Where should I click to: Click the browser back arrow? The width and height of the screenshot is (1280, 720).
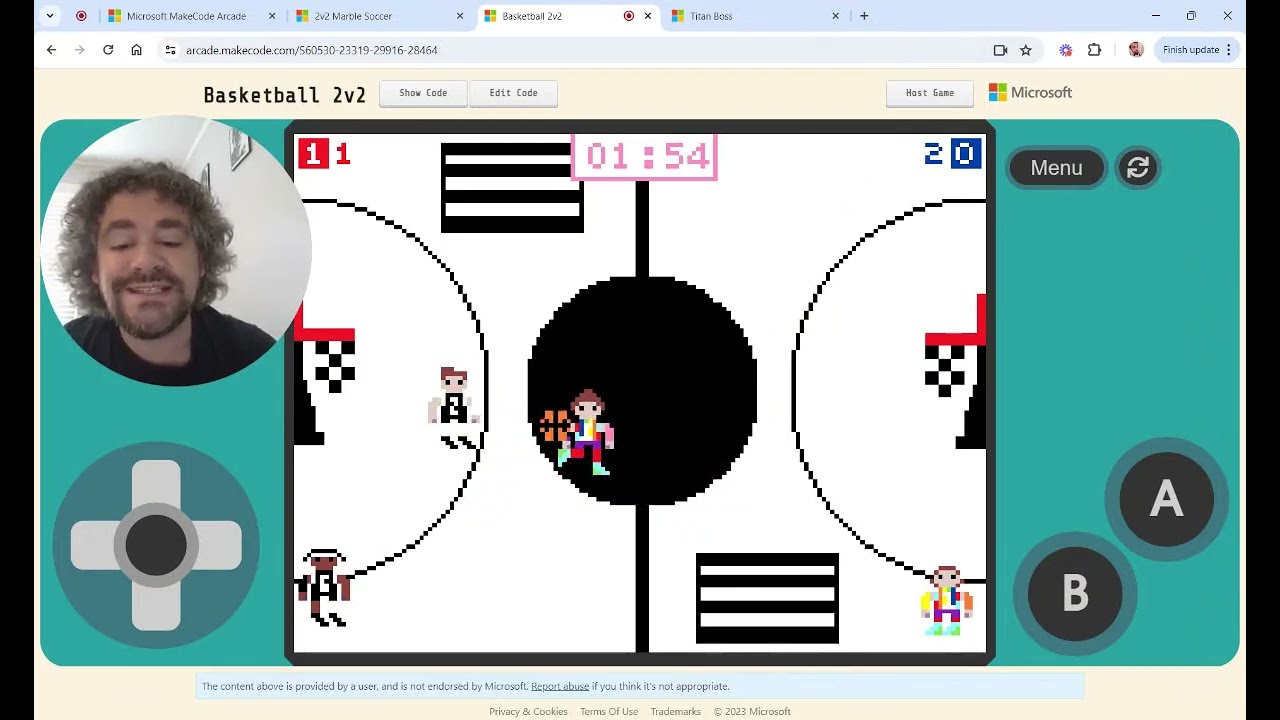click(x=51, y=50)
